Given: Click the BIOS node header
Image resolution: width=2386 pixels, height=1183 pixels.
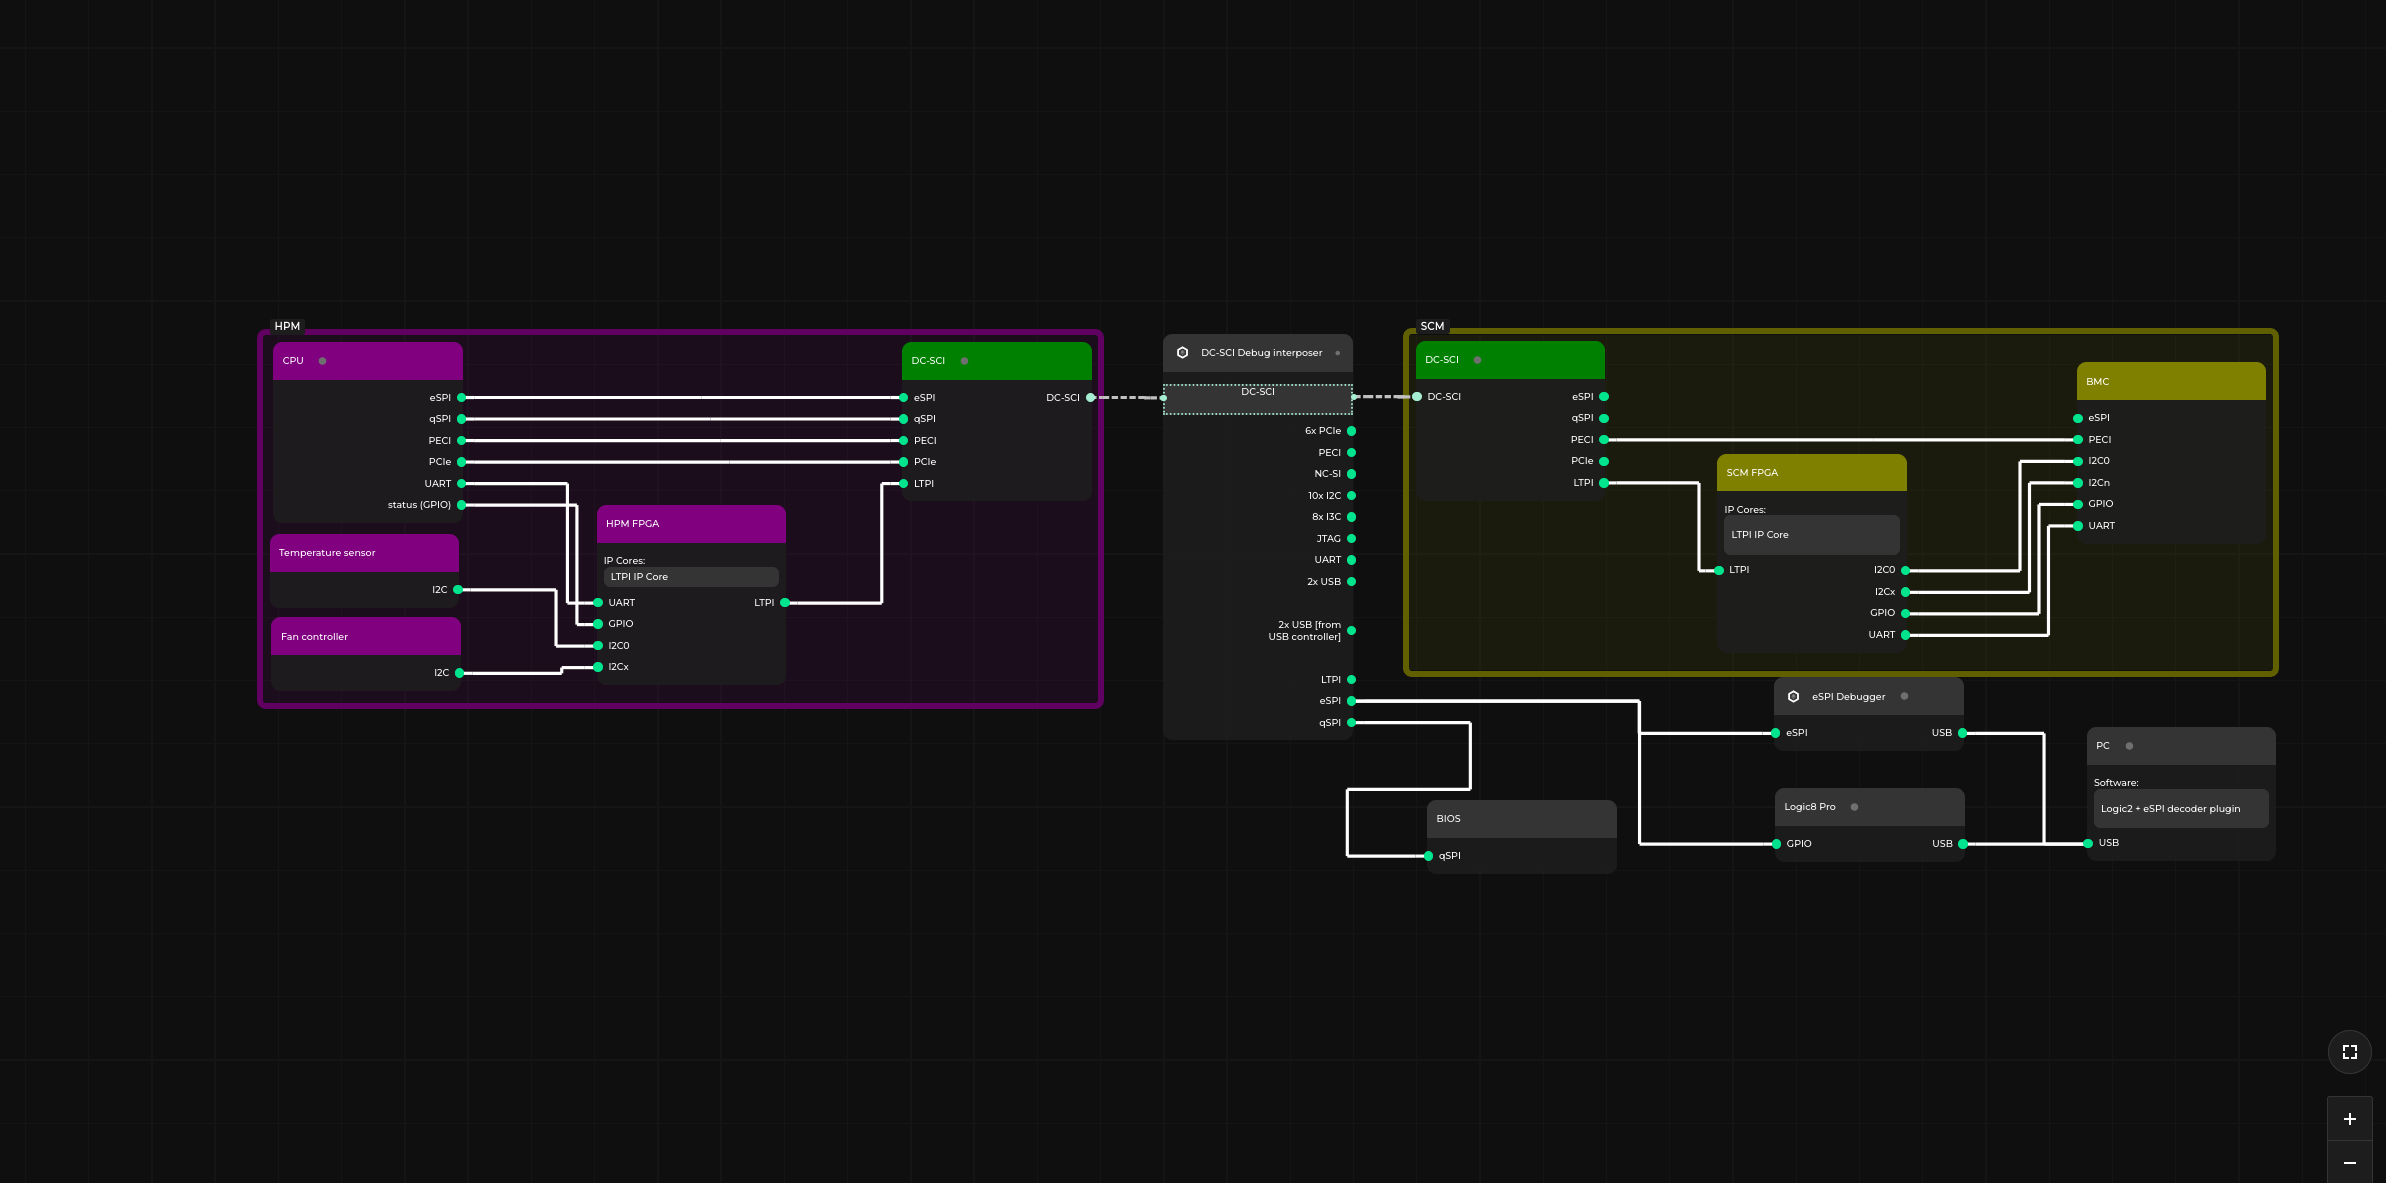Looking at the screenshot, I should click(1521, 819).
